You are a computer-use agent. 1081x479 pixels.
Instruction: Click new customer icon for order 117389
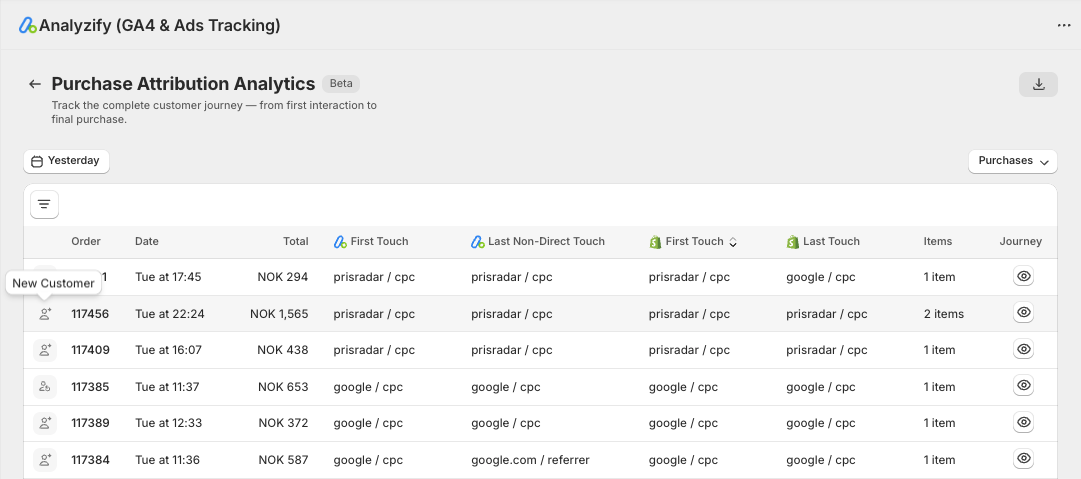pyautogui.click(x=45, y=423)
